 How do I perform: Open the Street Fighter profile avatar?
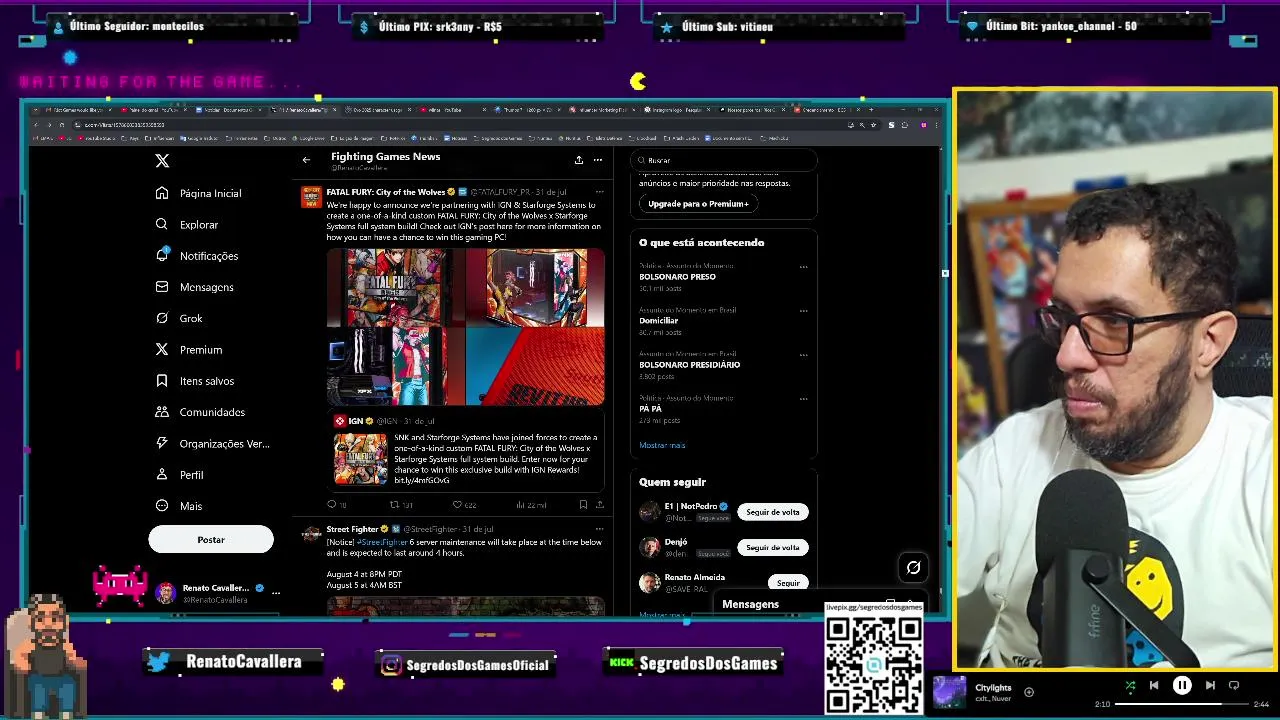(311, 534)
